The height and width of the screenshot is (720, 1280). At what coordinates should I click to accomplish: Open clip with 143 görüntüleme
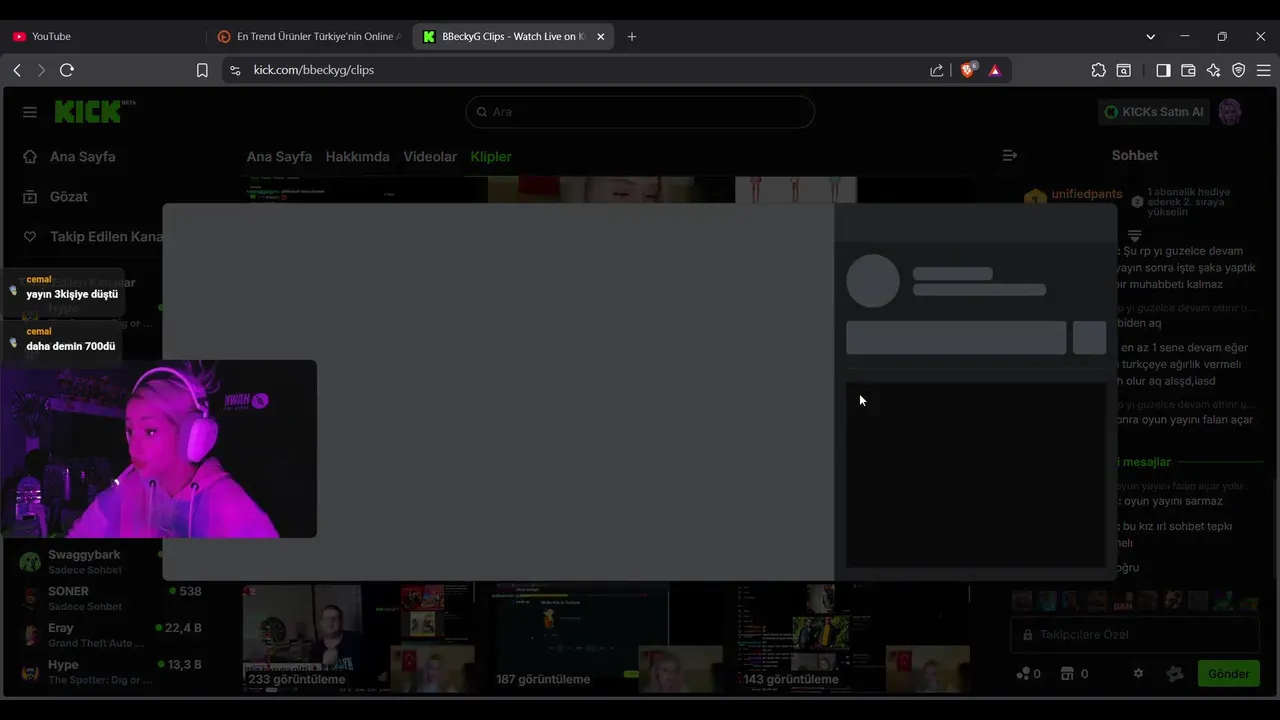(853, 639)
